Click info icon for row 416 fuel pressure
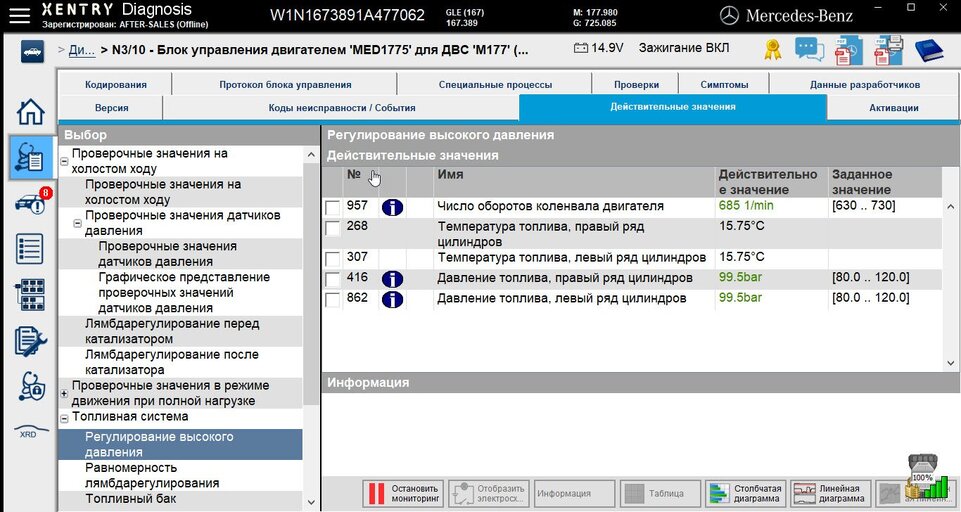961x512 pixels. (392, 279)
